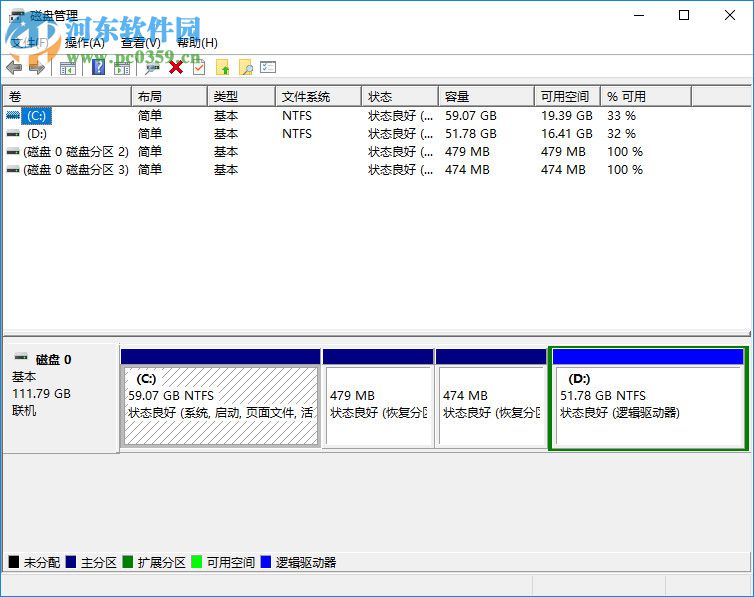Click the 19.39 GB free space cell
The image size is (754, 597).
point(567,116)
